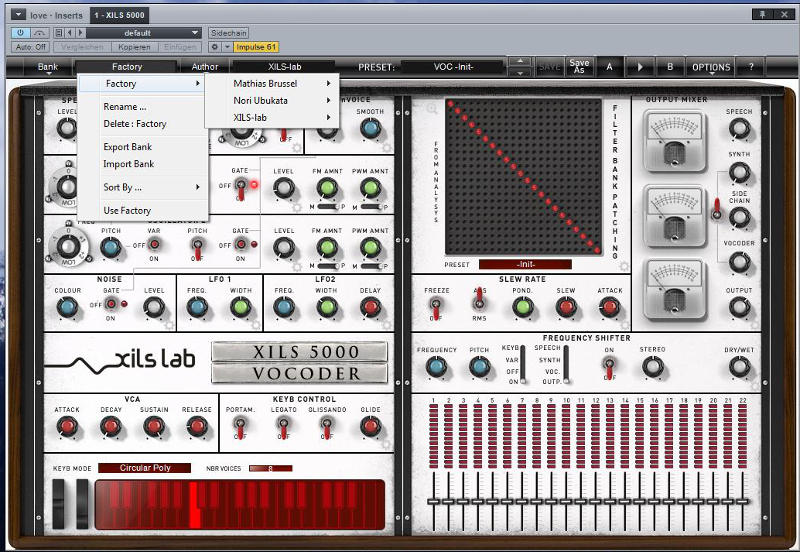Open the XILS-lab author dropdown
Image resolution: width=800 pixels, height=552 pixels.
[x=284, y=67]
